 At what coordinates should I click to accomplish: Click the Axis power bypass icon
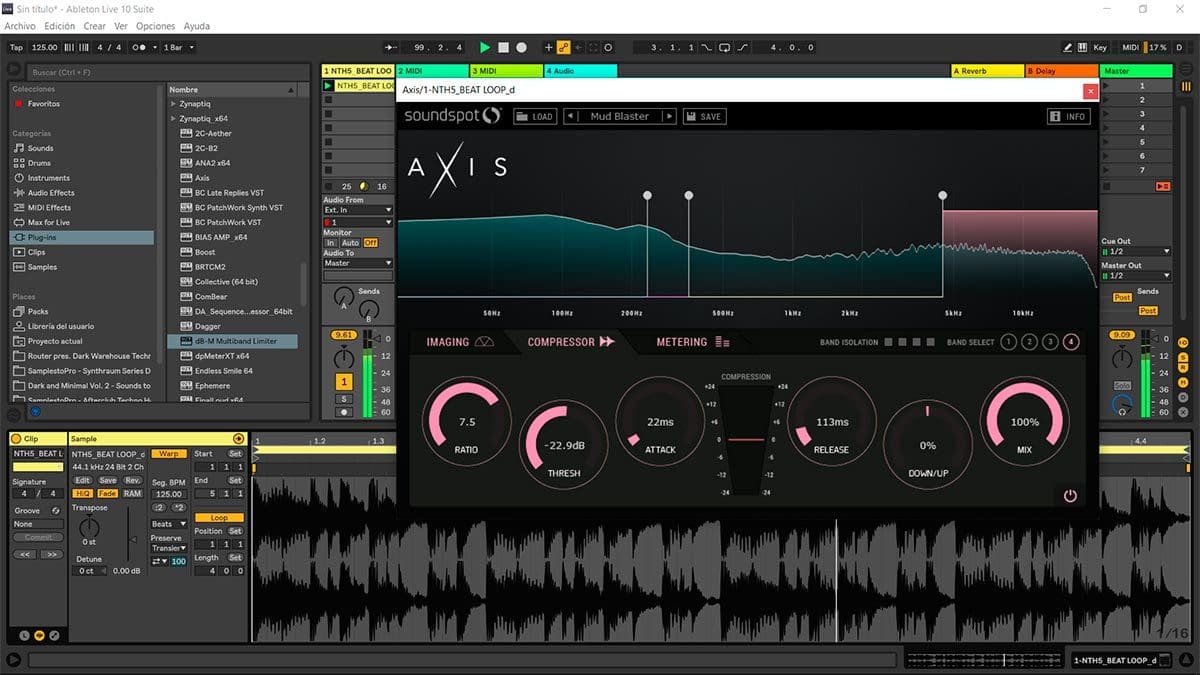tap(1070, 495)
